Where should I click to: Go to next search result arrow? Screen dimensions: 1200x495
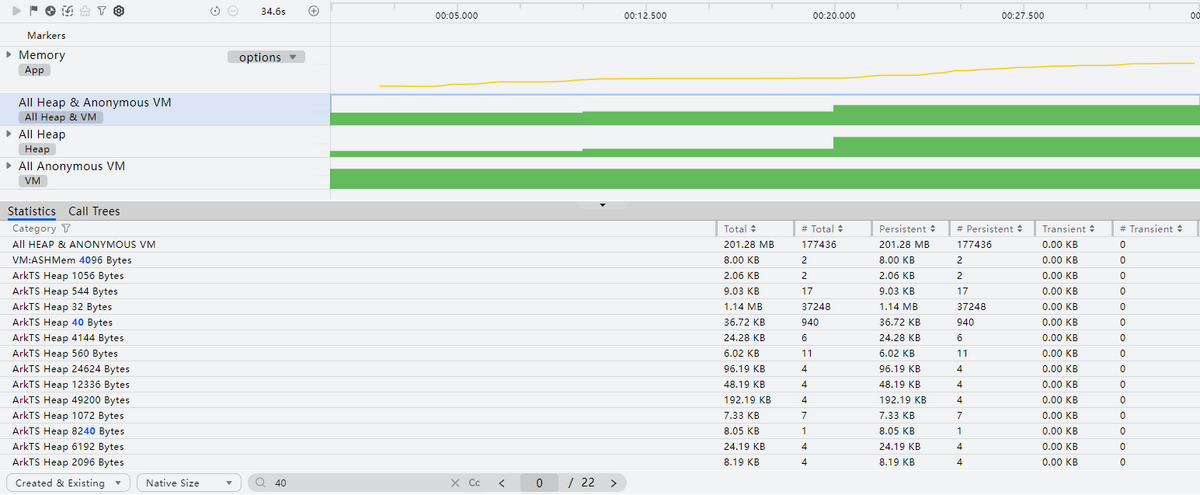[x=613, y=483]
